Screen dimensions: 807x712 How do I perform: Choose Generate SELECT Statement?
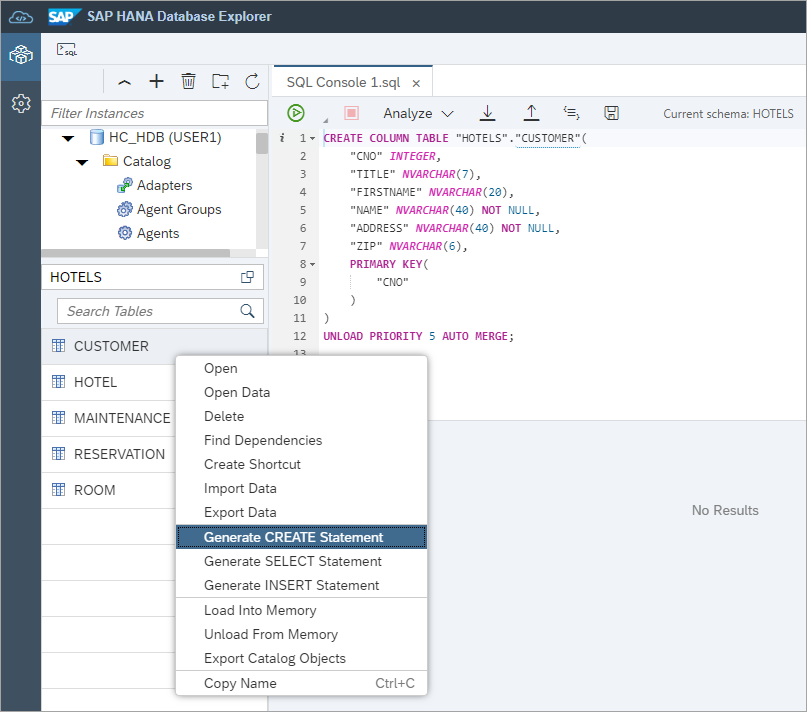(x=301, y=561)
